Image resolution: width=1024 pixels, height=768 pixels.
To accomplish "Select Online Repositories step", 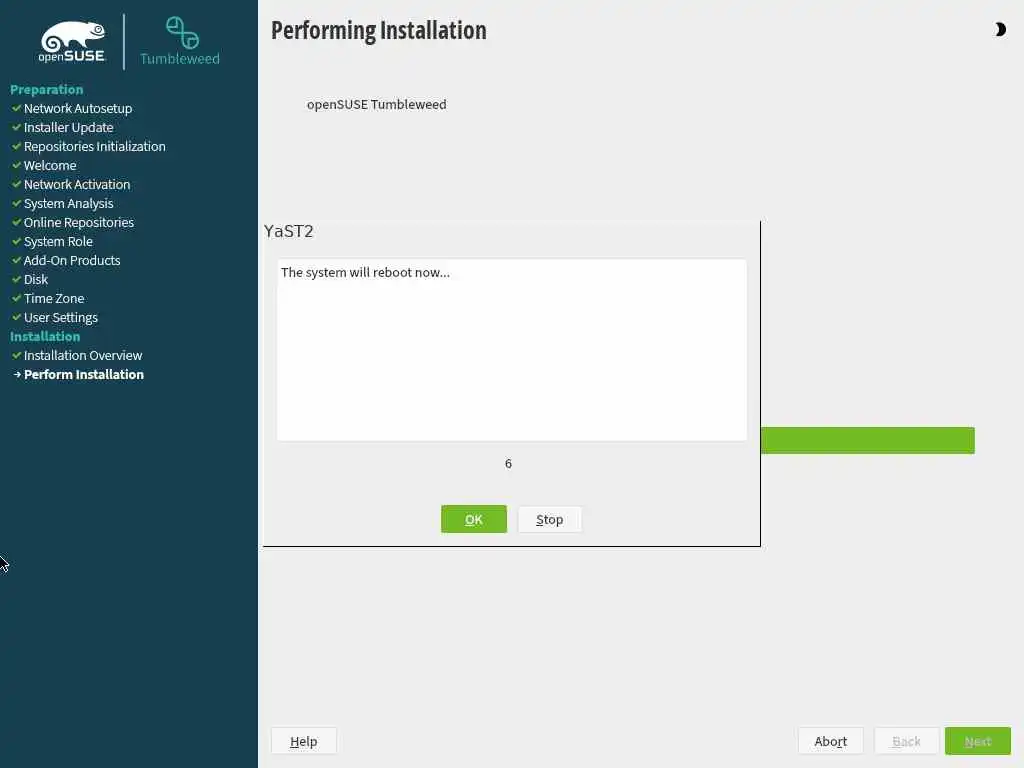I will pyautogui.click(x=79, y=222).
